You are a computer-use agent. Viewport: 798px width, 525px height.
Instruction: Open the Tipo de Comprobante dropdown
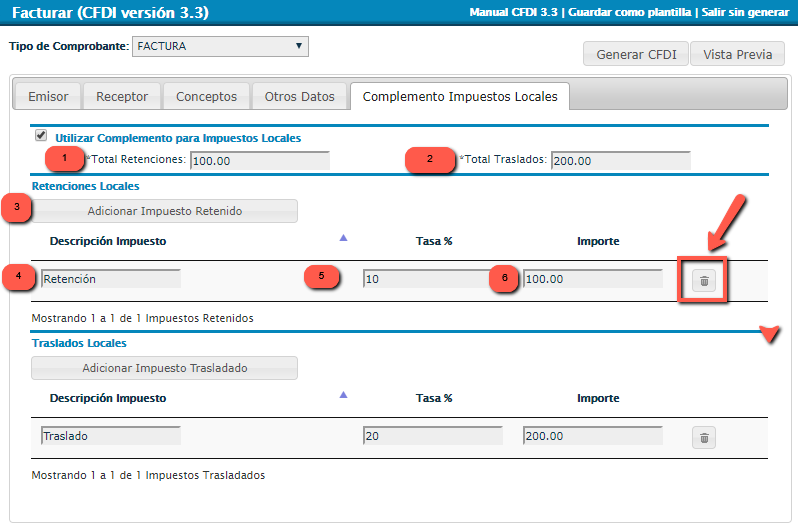pos(220,46)
